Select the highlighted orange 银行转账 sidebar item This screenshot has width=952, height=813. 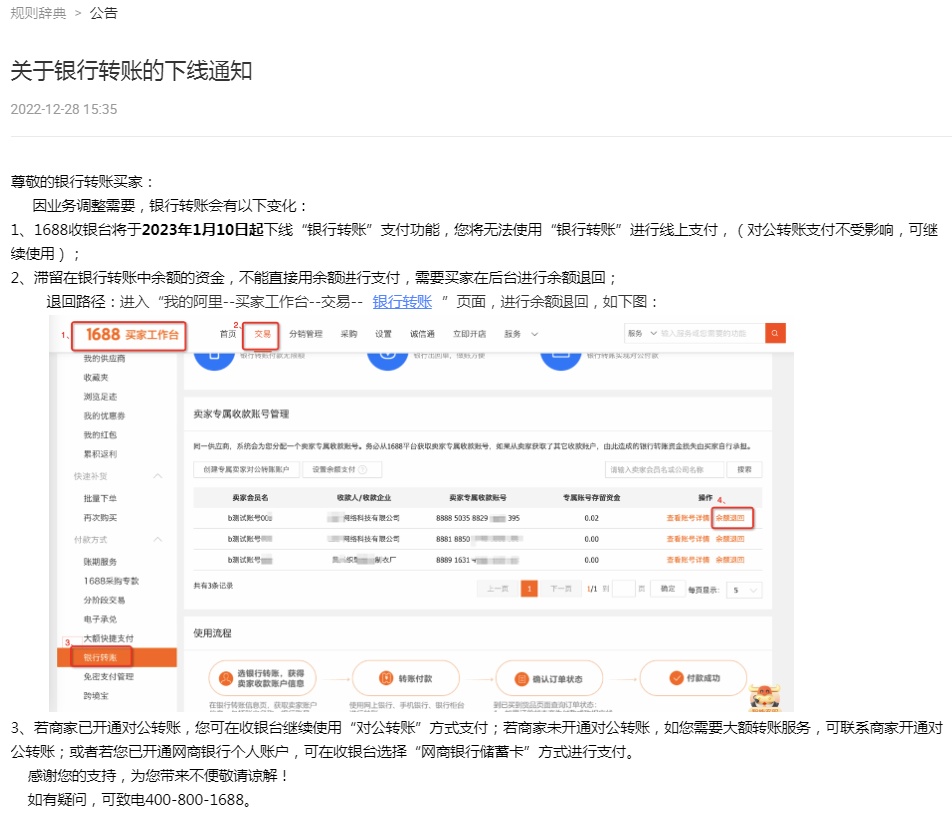(117, 657)
